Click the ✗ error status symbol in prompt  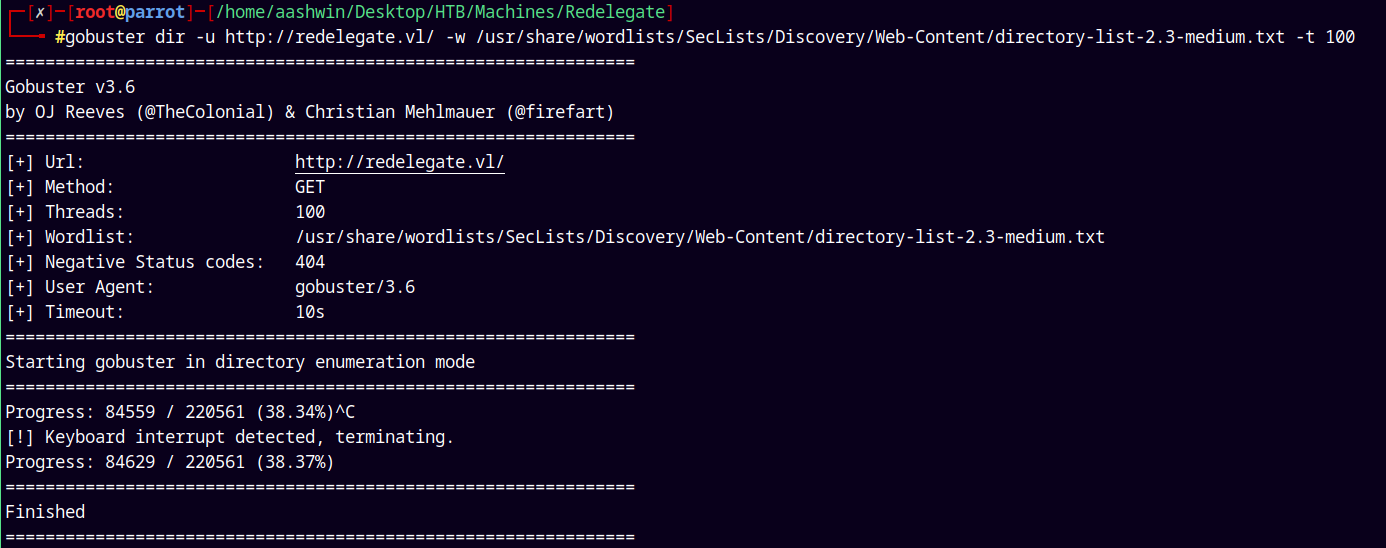pos(40,12)
